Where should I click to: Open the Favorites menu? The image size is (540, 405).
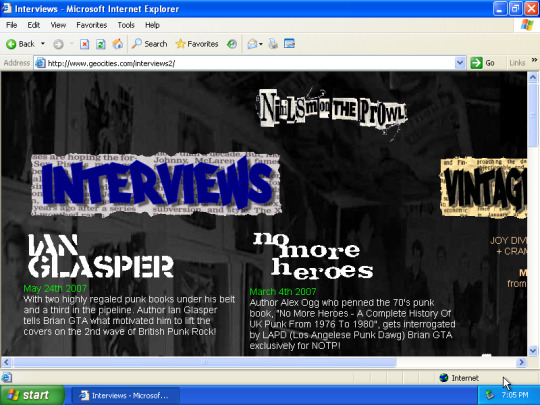[x=92, y=25]
